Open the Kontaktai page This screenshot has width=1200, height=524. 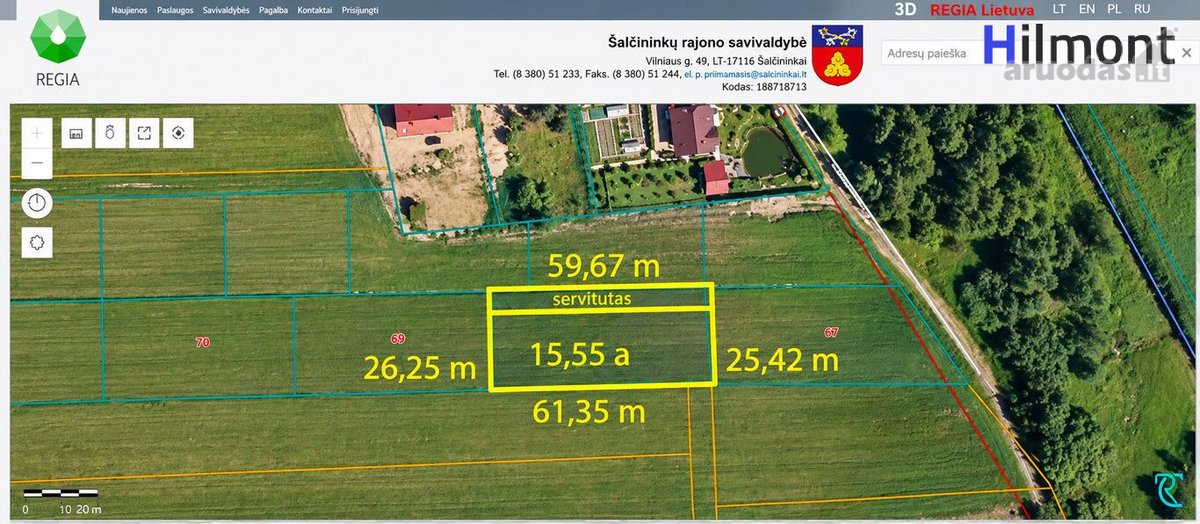pos(315,9)
